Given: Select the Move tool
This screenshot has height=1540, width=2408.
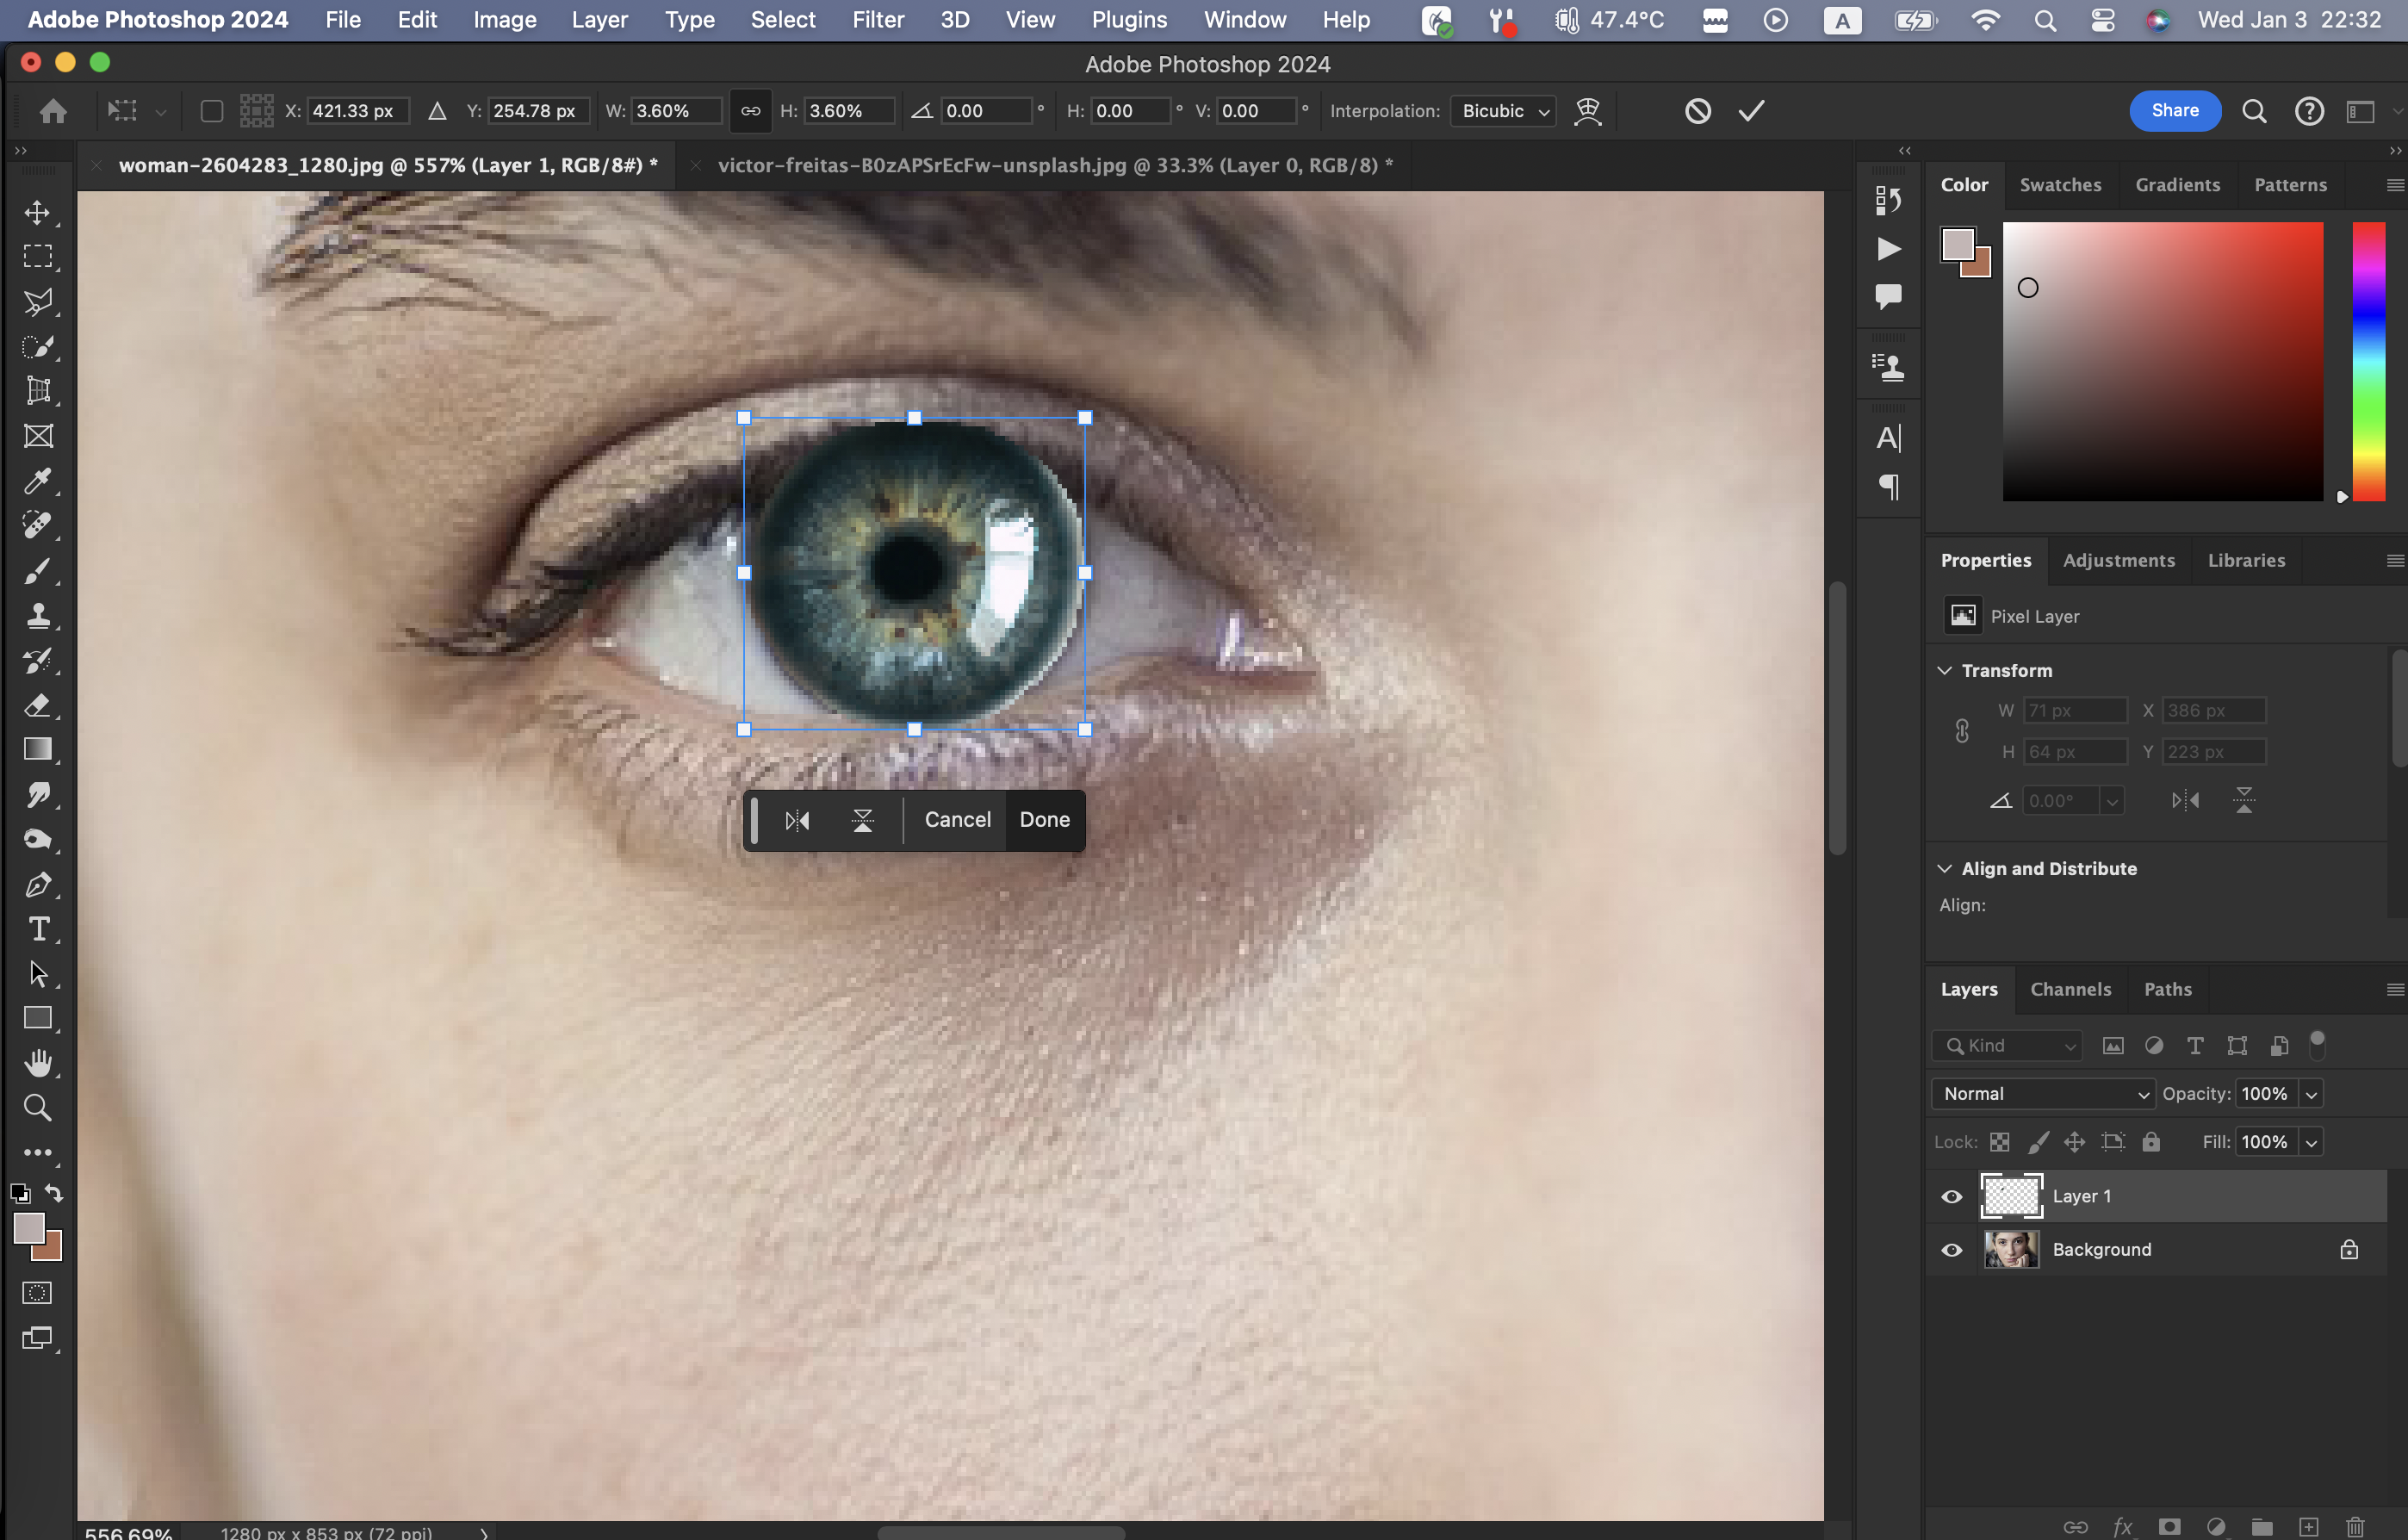Looking at the screenshot, I should pos(38,212).
